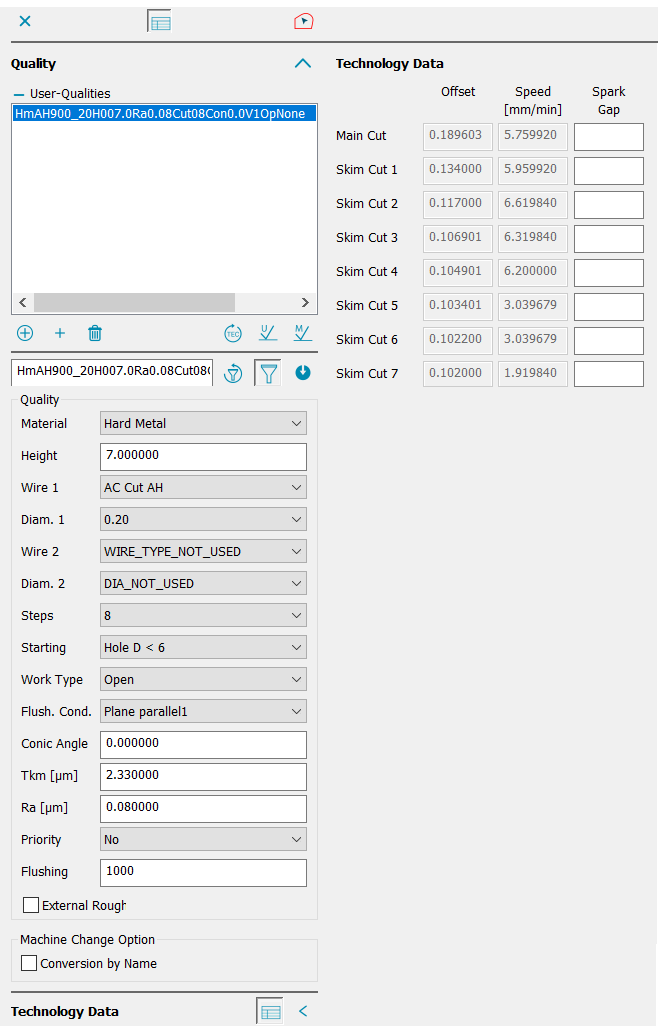Click the circled plus add icon
Viewport: 658px width, 1026px height.
[25, 333]
